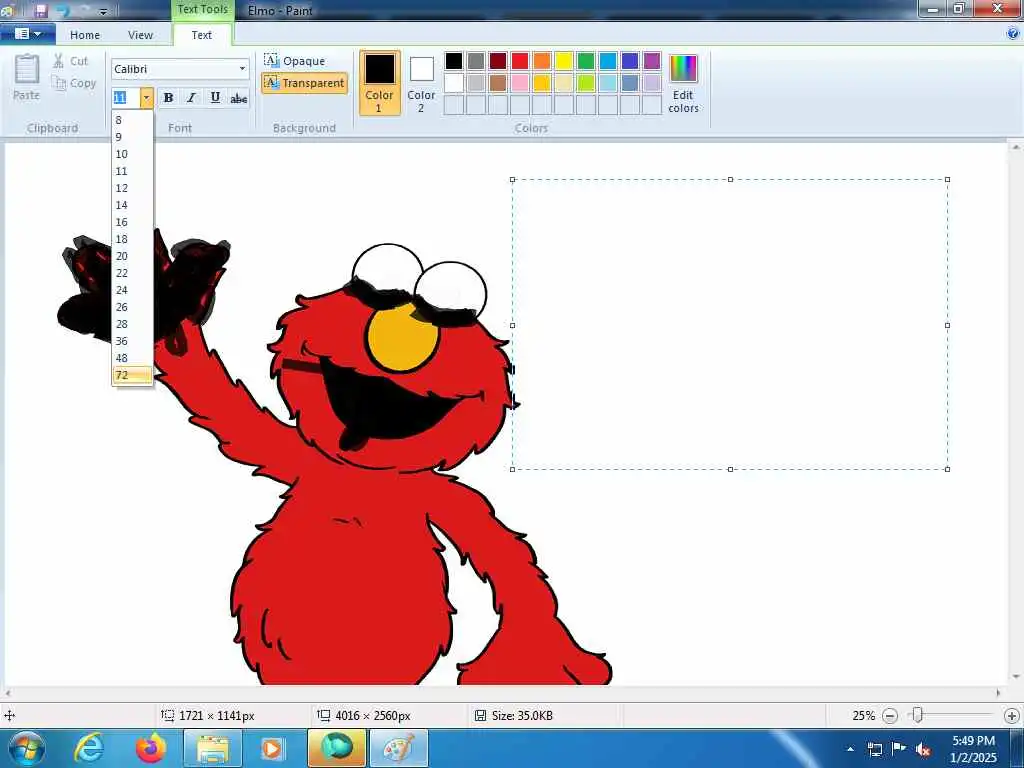Viewport: 1024px width, 768px height.
Task: Click zoom in plus button
Action: point(1012,716)
